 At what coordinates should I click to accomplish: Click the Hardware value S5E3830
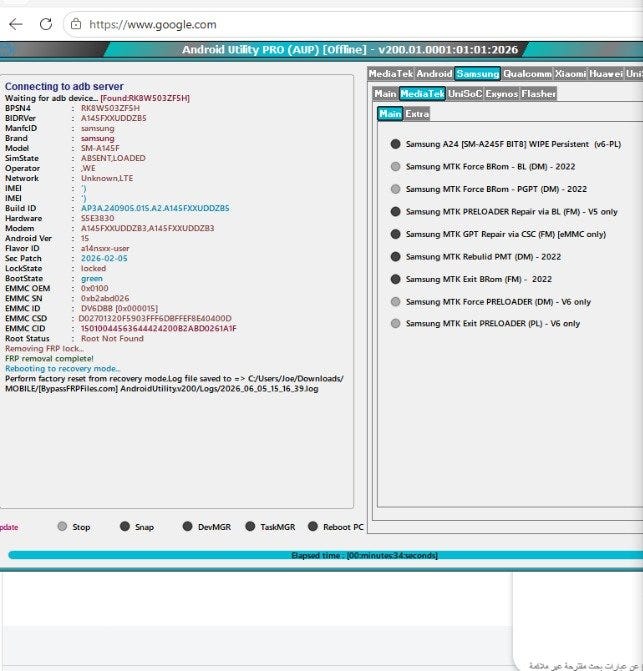click(98, 218)
